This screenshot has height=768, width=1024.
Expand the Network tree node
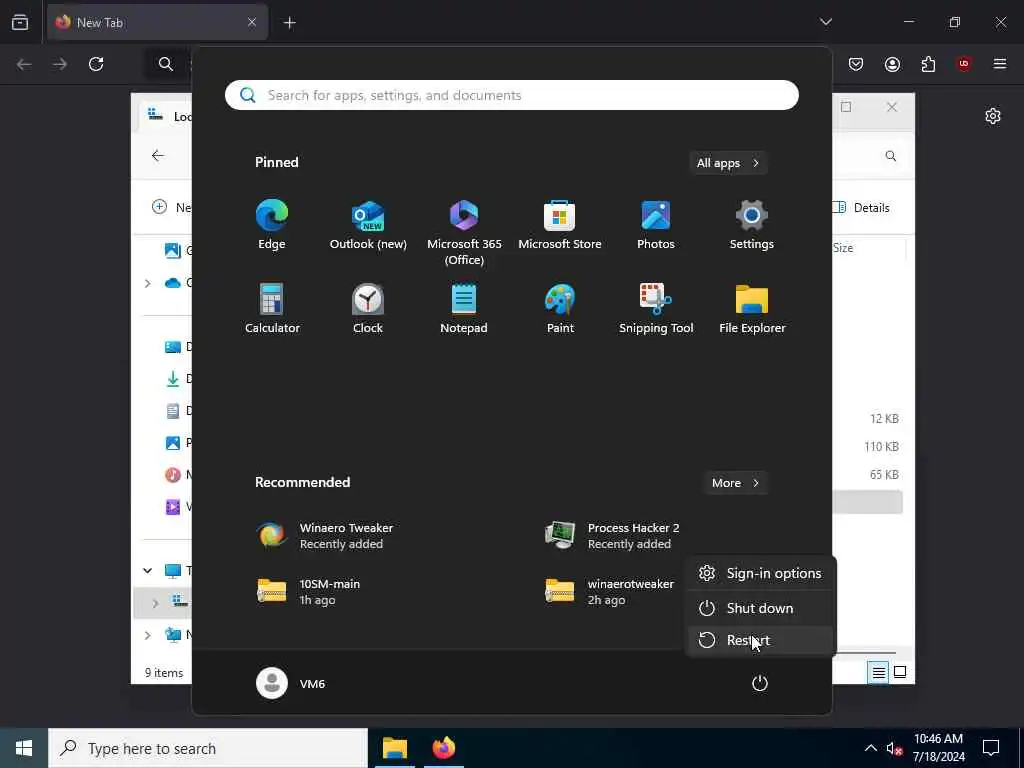tap(148, 634)
